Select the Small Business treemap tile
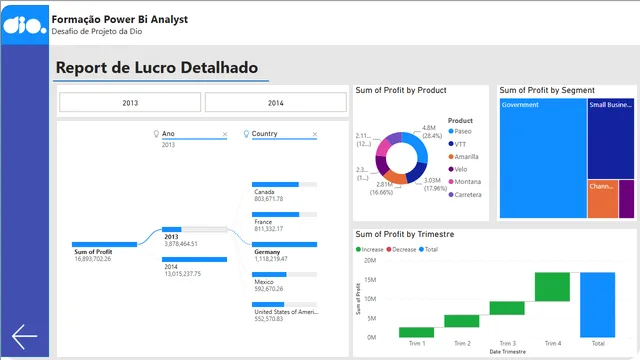This screenshot has width=640, height=360. pos(611,138)
